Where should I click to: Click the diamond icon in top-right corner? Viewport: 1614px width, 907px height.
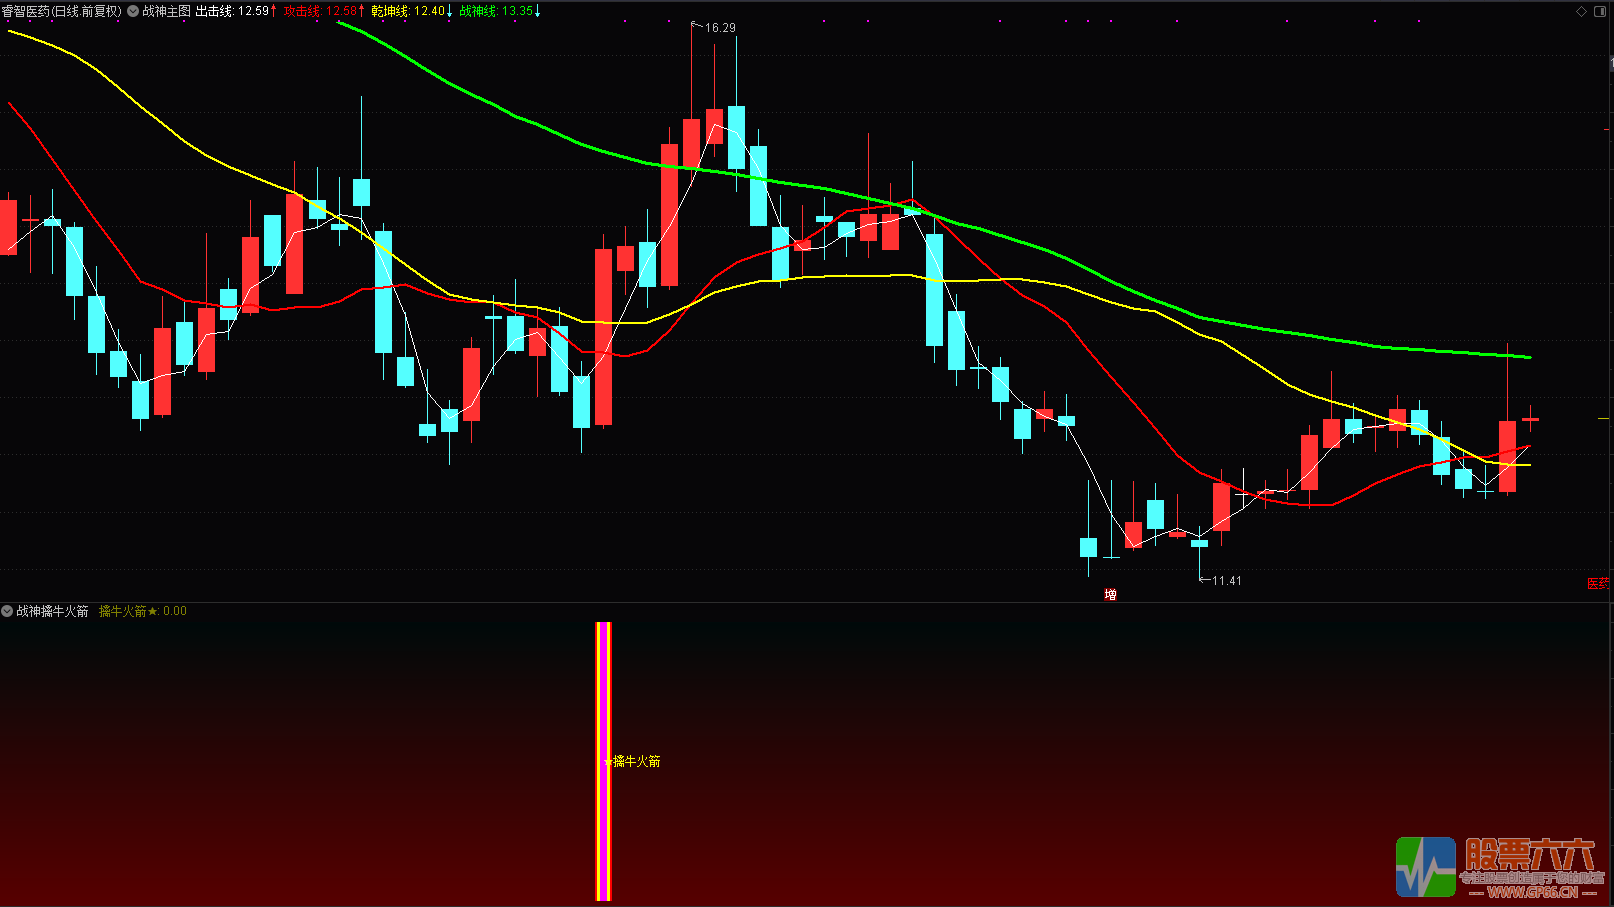[1581, 11]
